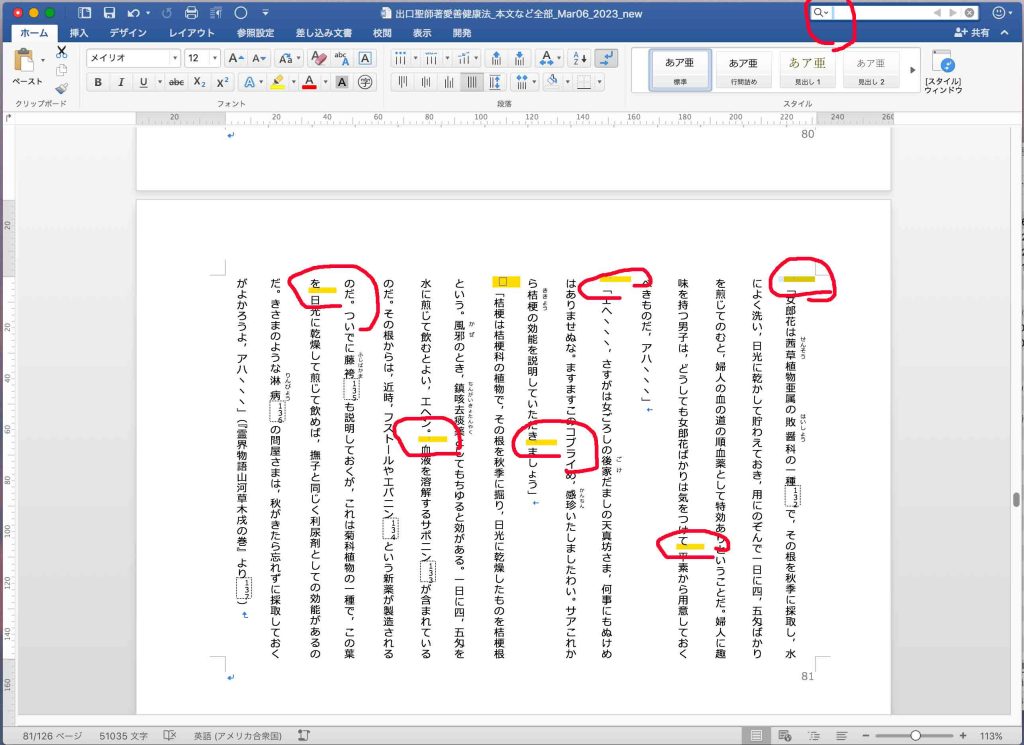Viewport: 1024px width, 745px height.
Task: Decrease font size with A▼ icon
Action: click(x=259, y=58)
